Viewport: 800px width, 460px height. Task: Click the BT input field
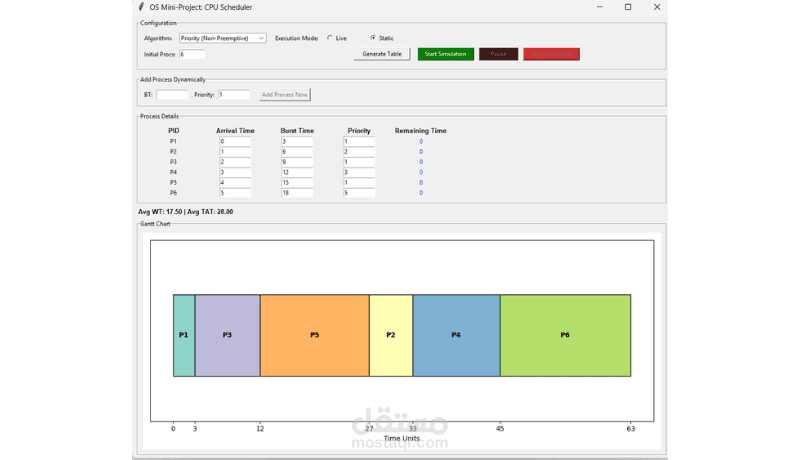coord(172,95)
